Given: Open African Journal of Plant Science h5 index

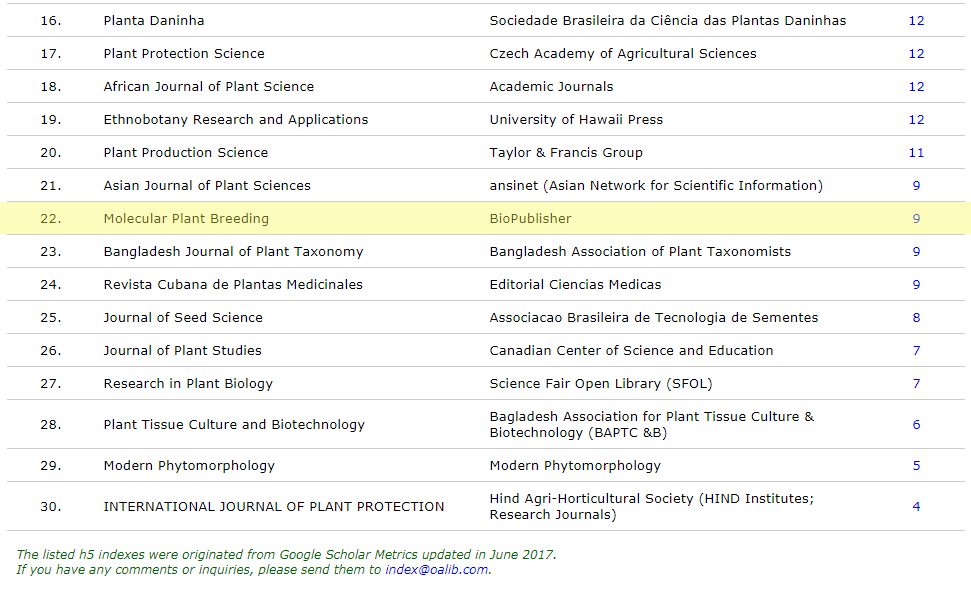Looking at the screenshot, I should (x=916, y=87).
